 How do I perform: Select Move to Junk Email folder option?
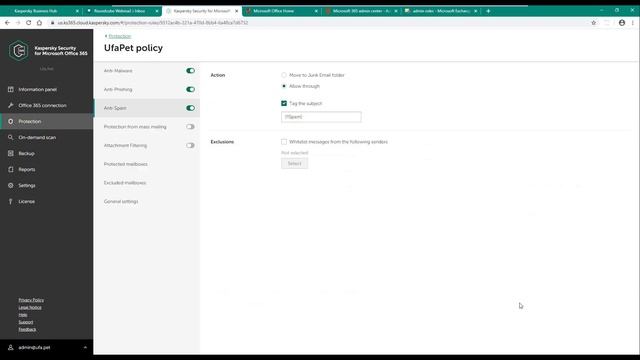284,75
